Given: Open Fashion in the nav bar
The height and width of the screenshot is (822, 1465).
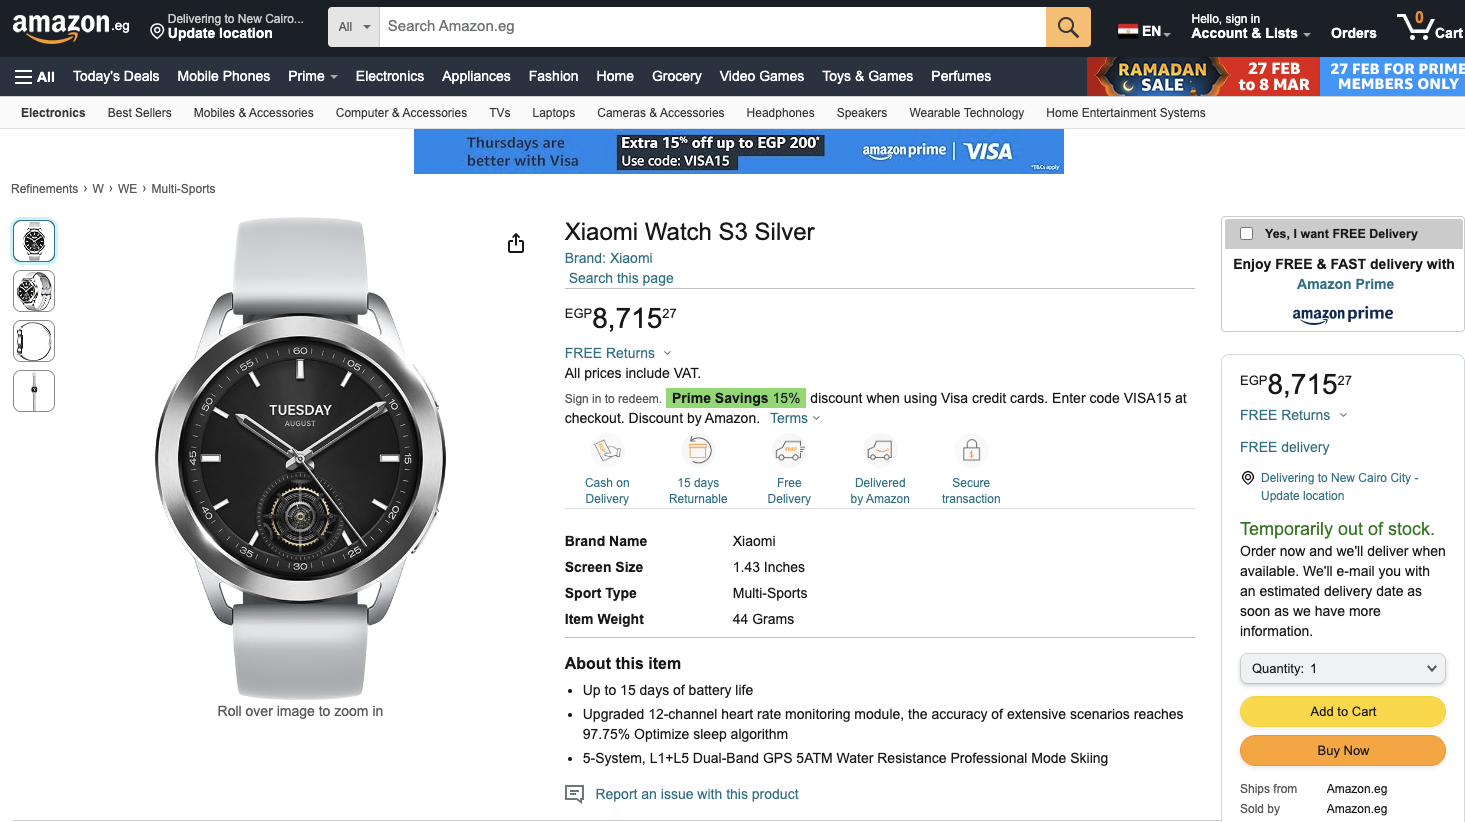Looking at the screenshot, I should 554,76.
